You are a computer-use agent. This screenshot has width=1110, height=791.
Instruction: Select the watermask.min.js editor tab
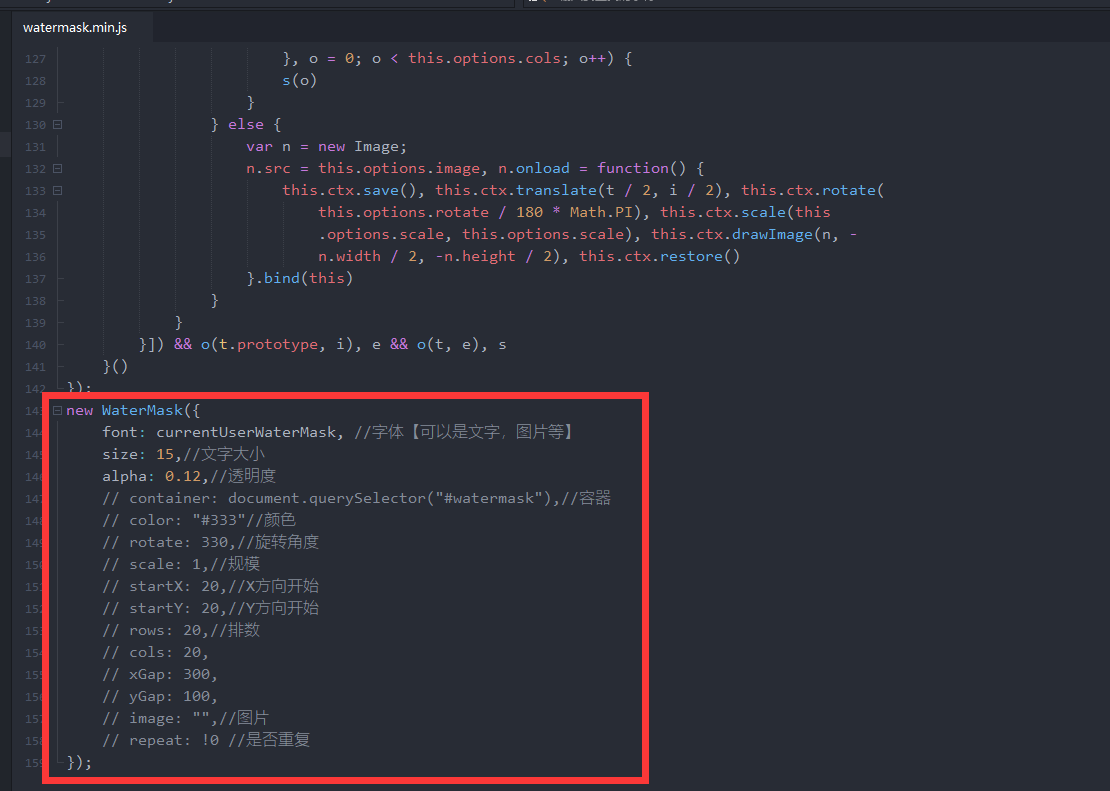coord(75,28)
